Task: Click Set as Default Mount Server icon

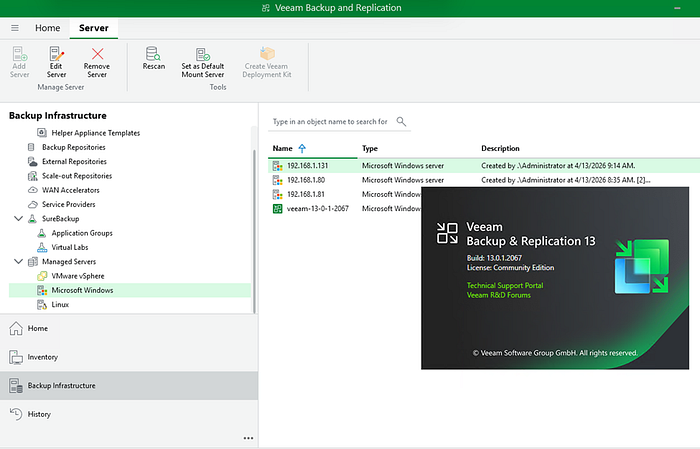Action: [x=203, y=54]
